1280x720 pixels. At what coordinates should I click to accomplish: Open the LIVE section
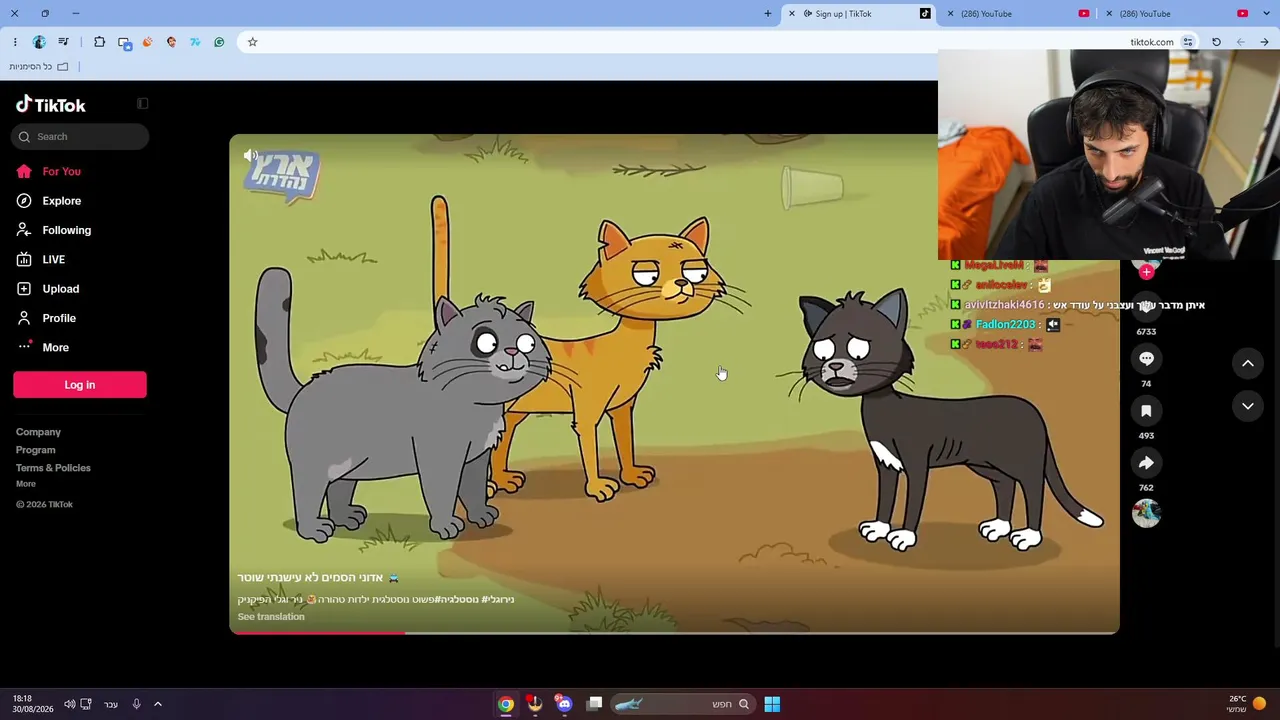[x=53, y=260]
